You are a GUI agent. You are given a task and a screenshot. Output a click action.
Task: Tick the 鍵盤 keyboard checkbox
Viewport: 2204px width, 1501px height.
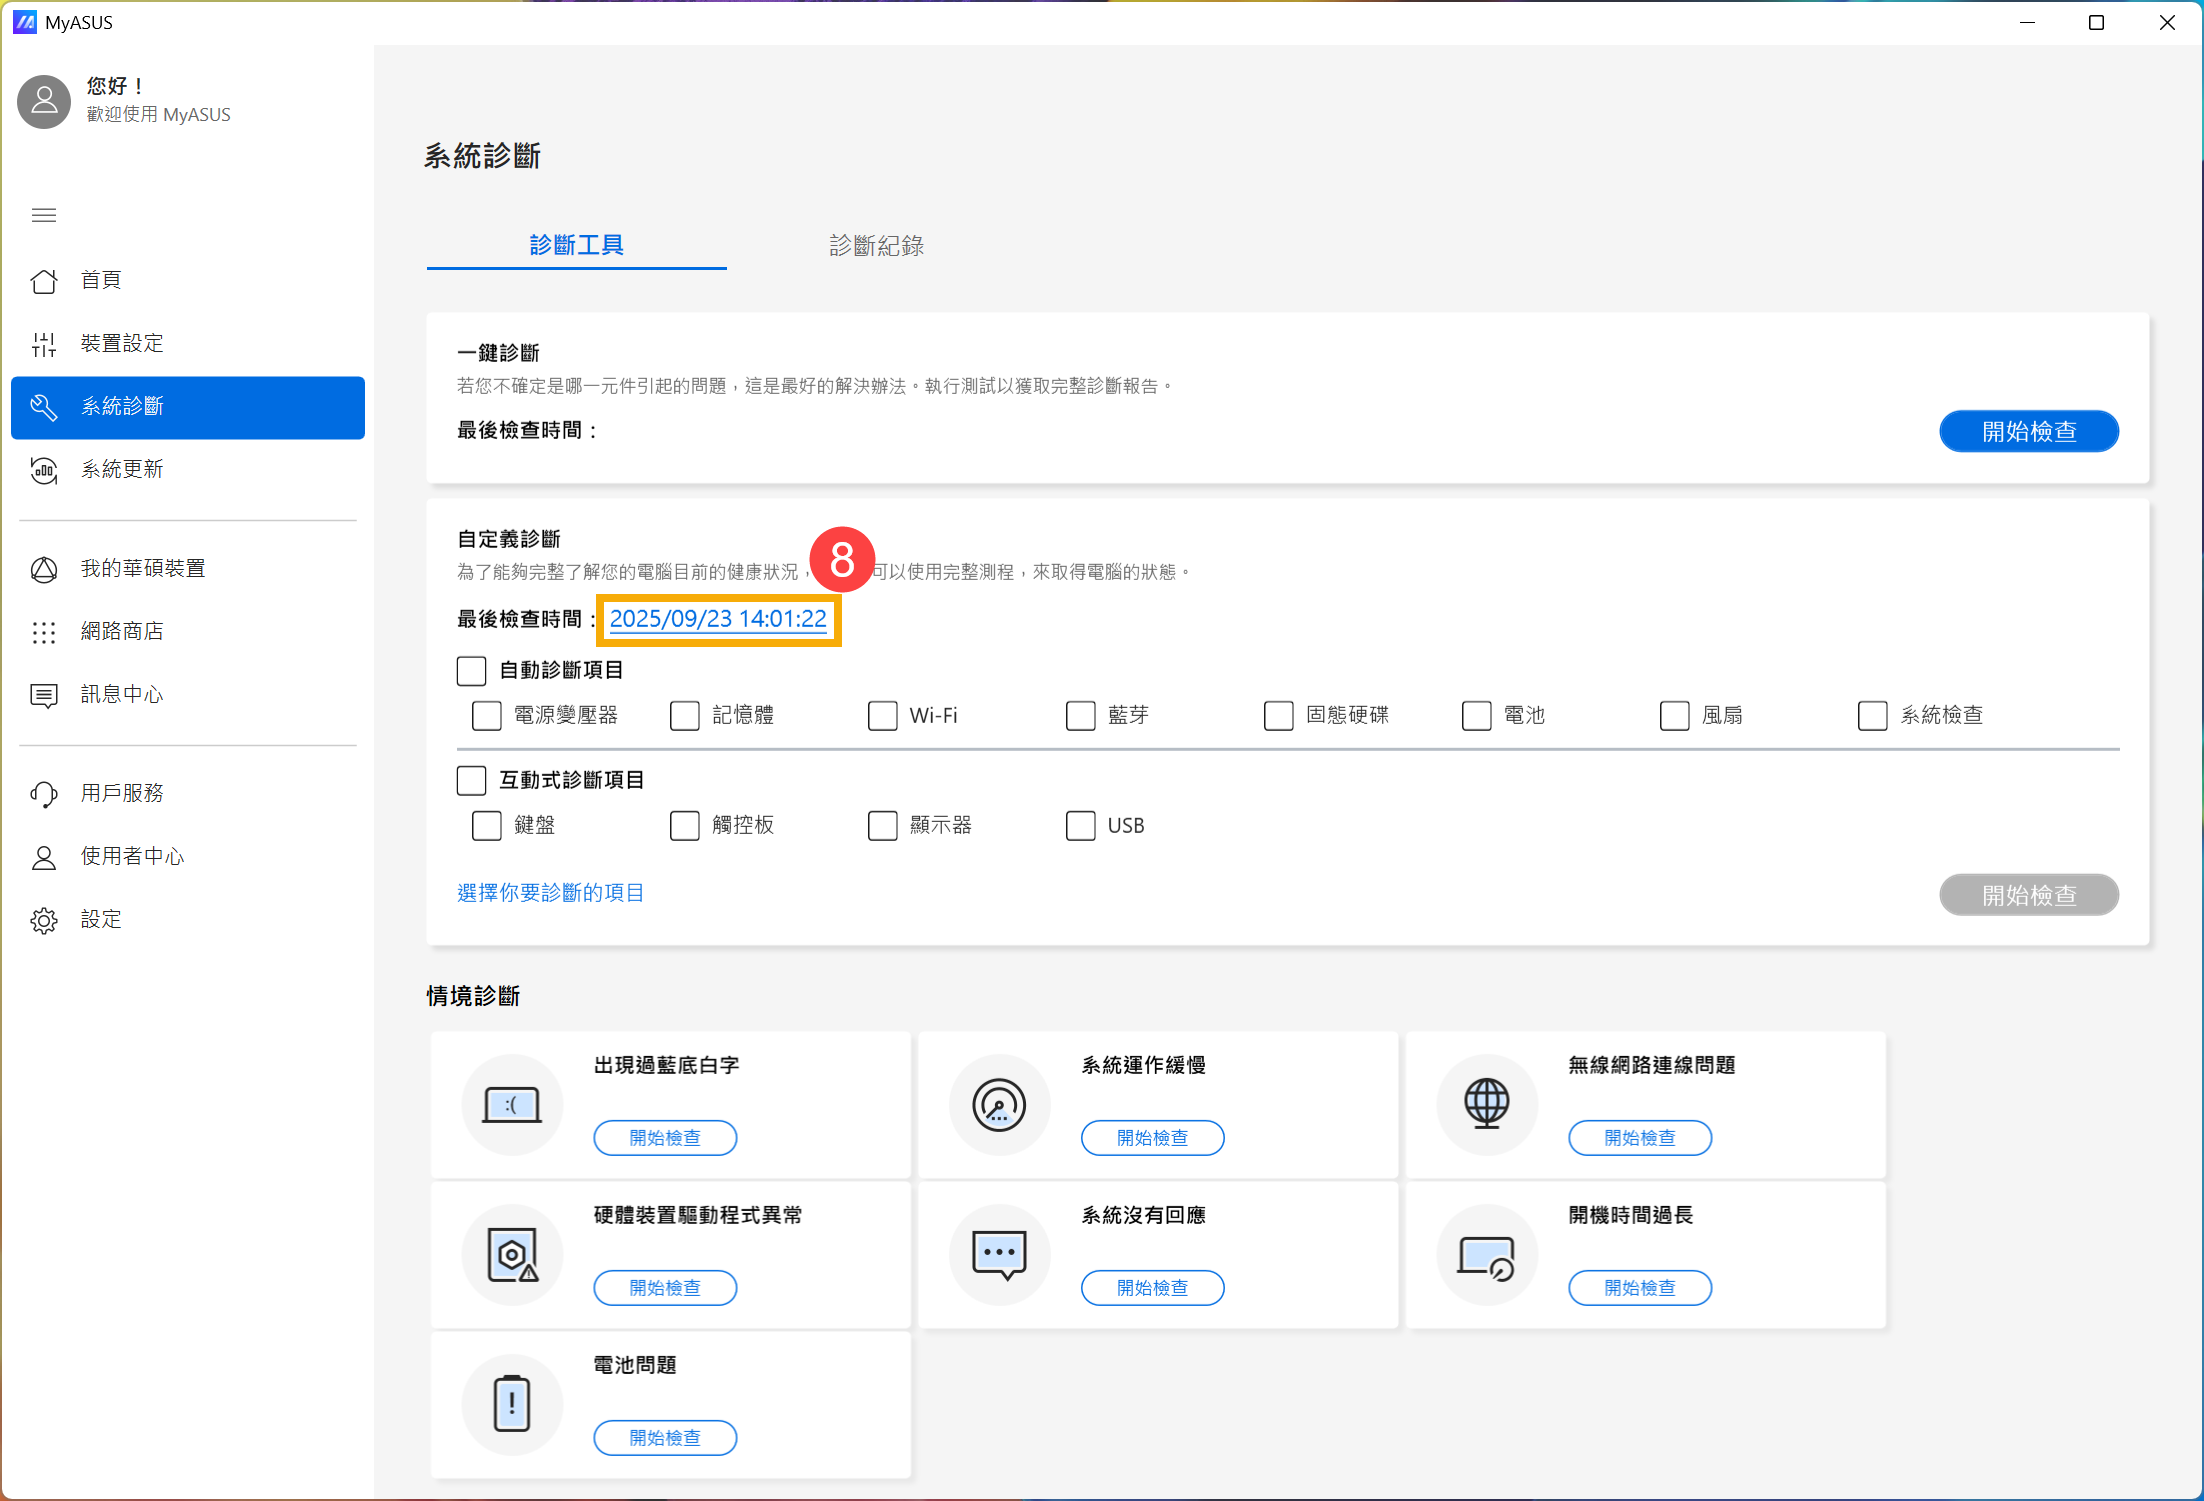tap(486, 826)
